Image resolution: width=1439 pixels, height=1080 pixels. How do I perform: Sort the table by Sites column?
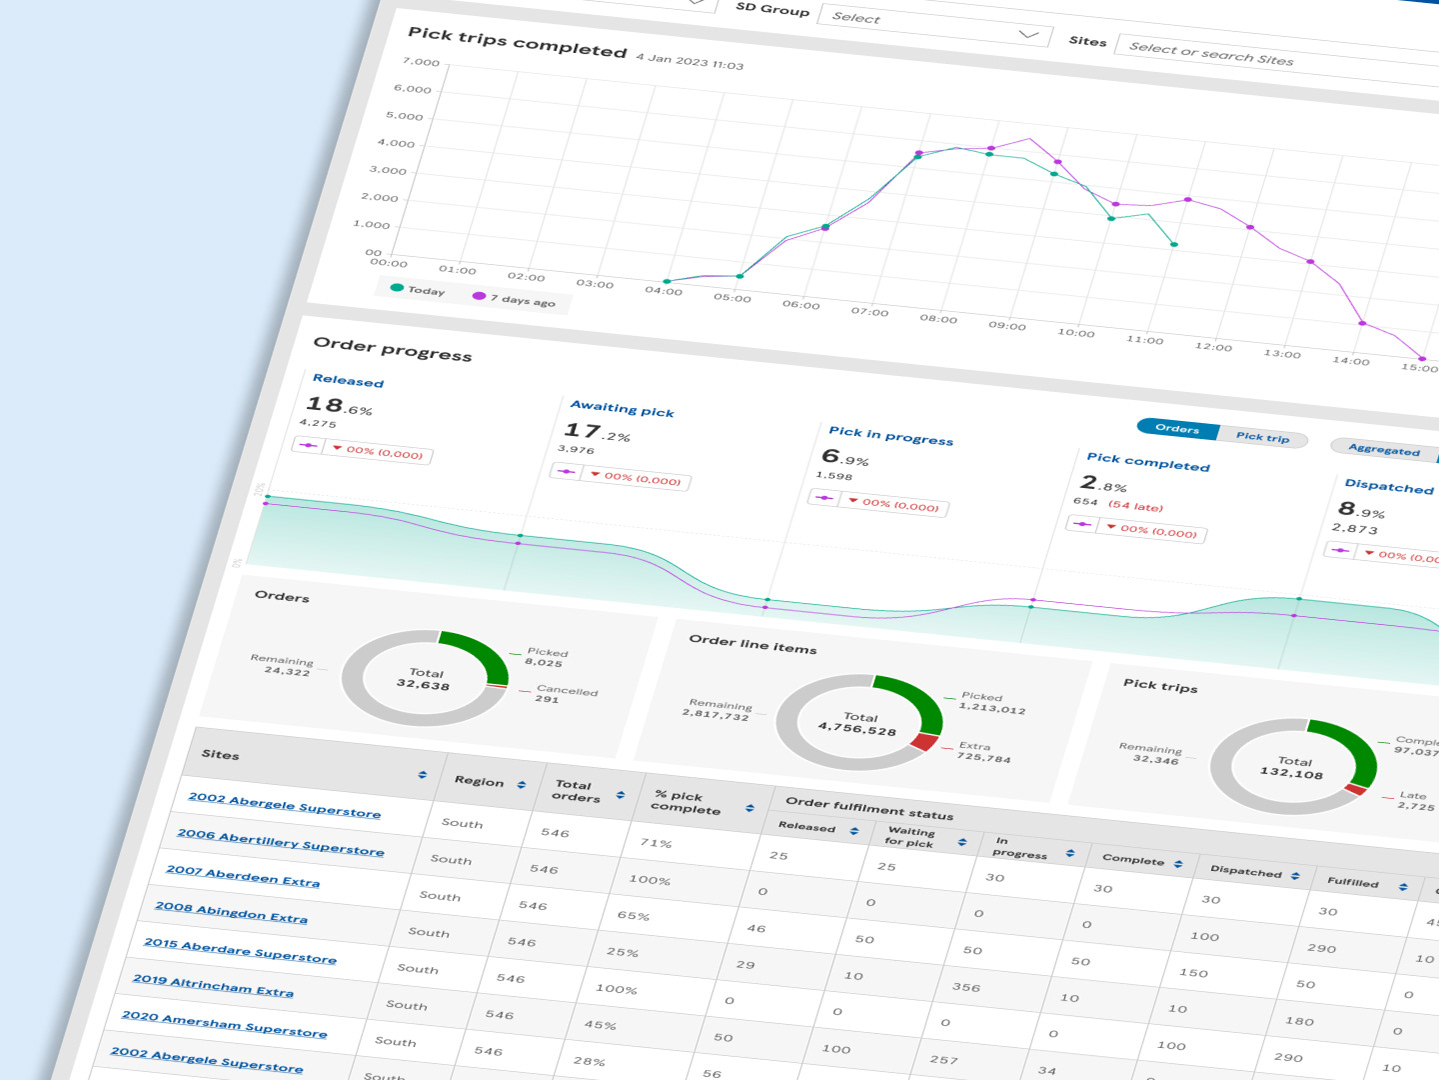[x=422, y=775]
